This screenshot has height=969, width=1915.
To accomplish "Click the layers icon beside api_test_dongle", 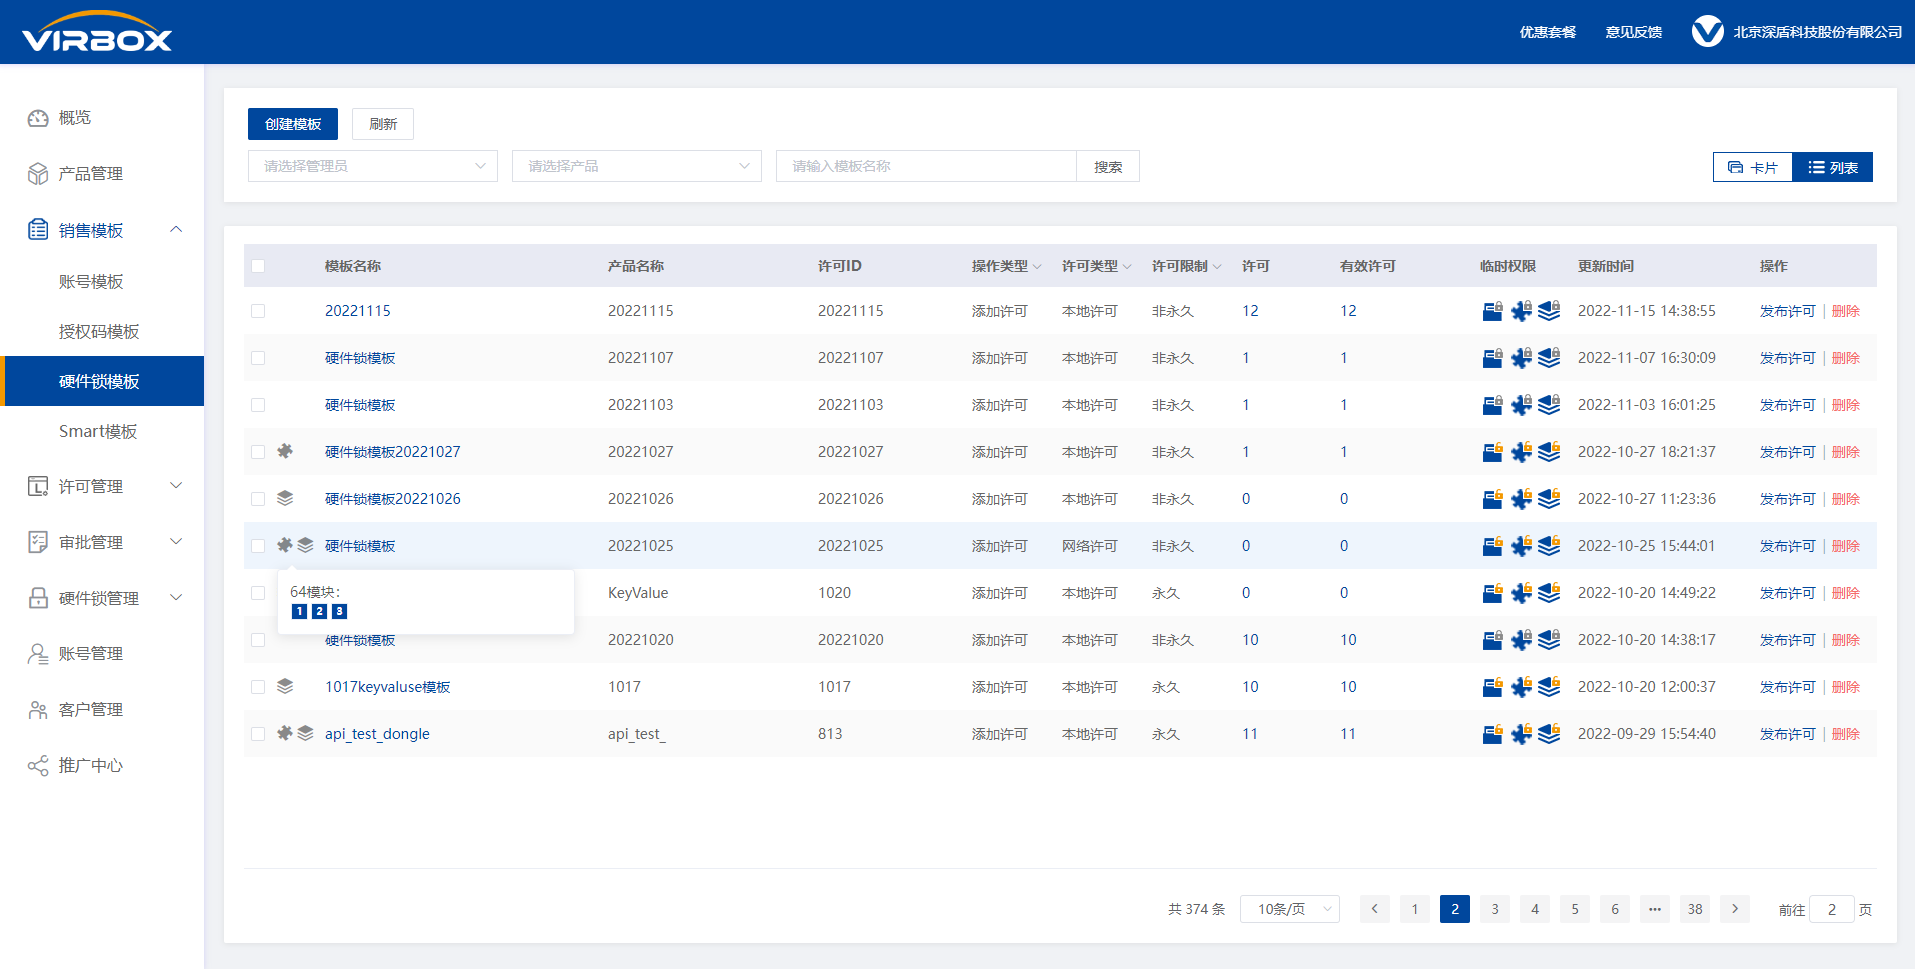I will (x=306, y=733).
